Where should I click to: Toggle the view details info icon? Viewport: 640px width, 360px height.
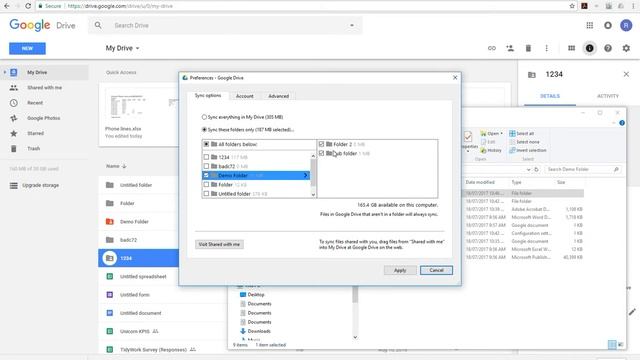click(589, 48)
